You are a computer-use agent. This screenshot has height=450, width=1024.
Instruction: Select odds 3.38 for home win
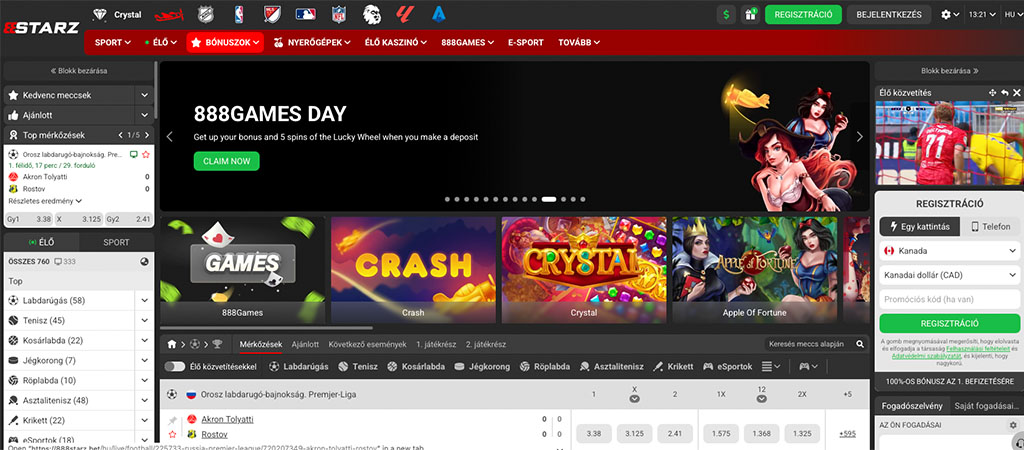594,434
